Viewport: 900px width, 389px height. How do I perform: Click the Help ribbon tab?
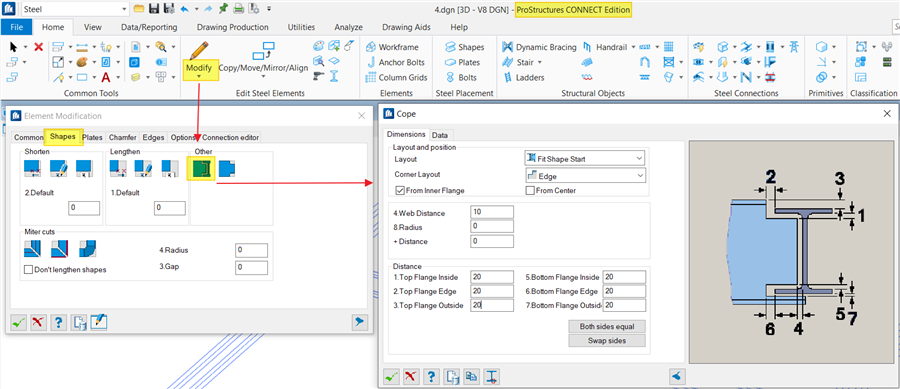click(x=459, y=27)
